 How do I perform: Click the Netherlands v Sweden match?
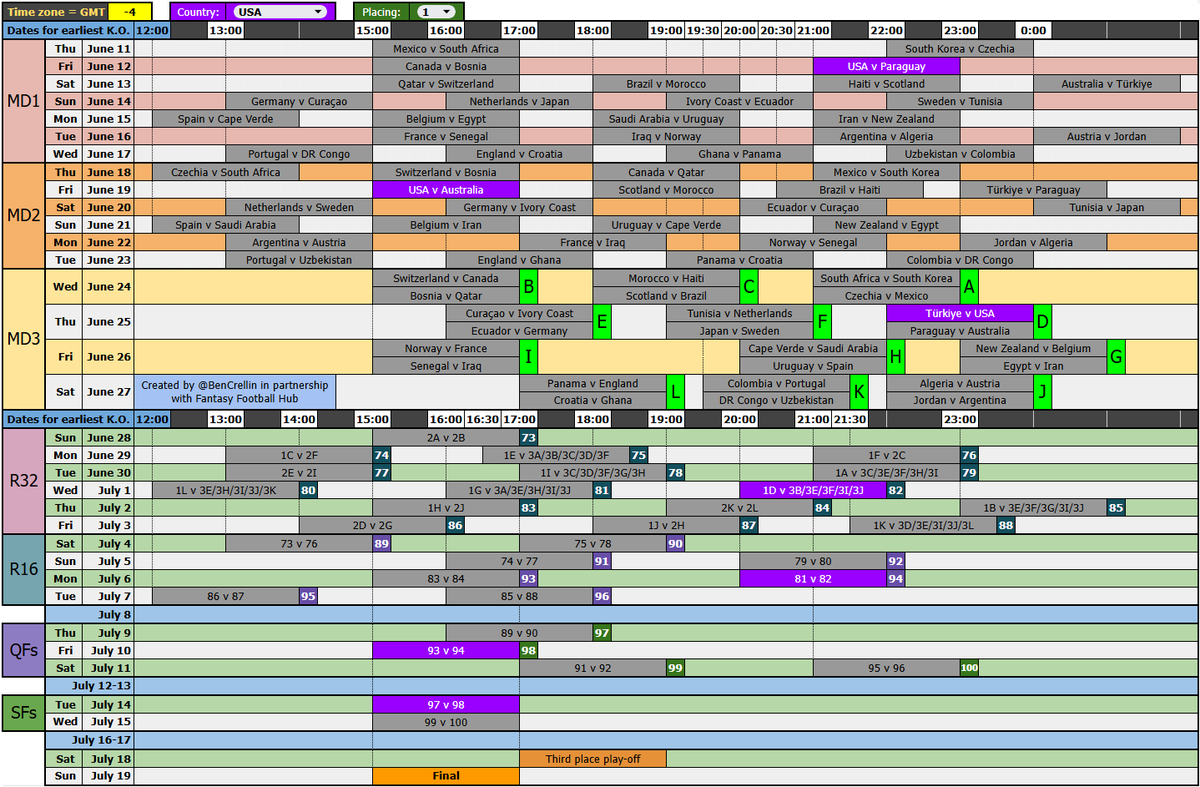(299, 207)
